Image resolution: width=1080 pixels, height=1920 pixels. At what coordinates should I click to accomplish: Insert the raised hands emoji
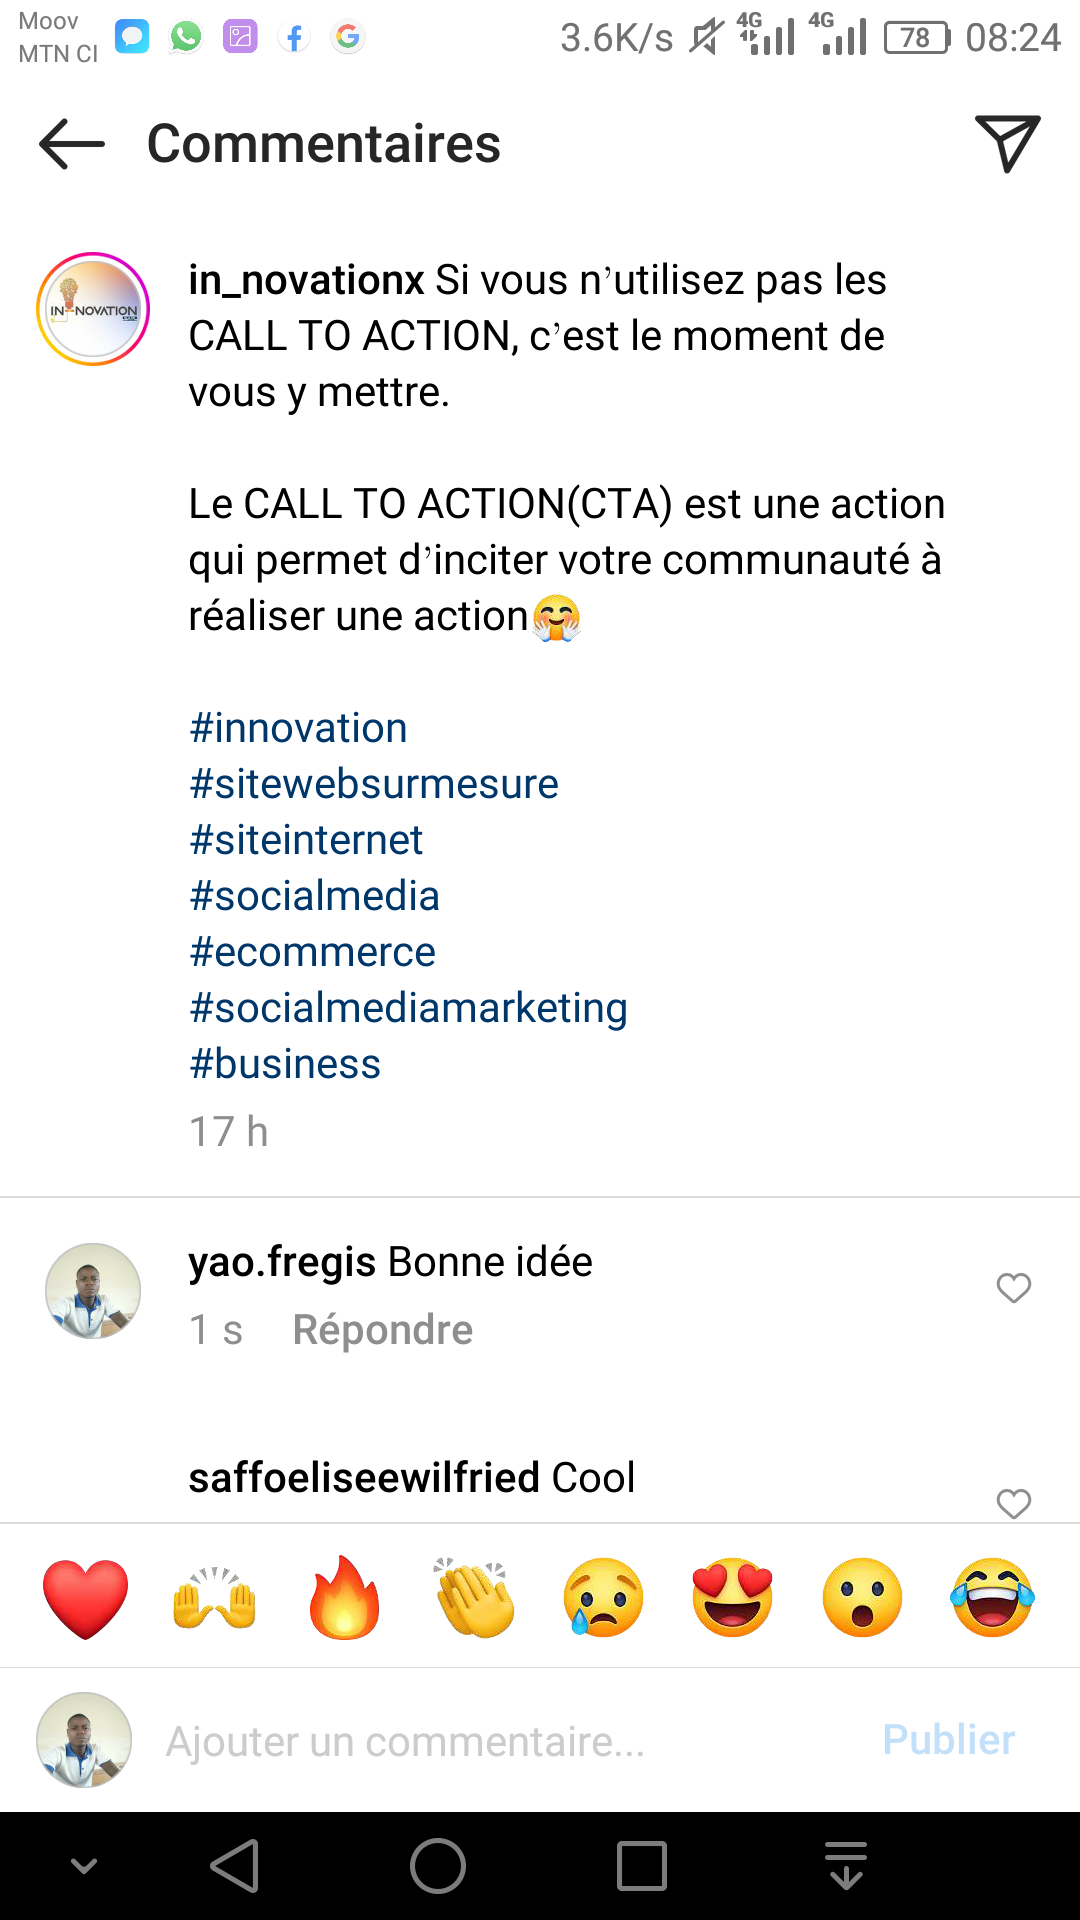tap(215, 1598)
